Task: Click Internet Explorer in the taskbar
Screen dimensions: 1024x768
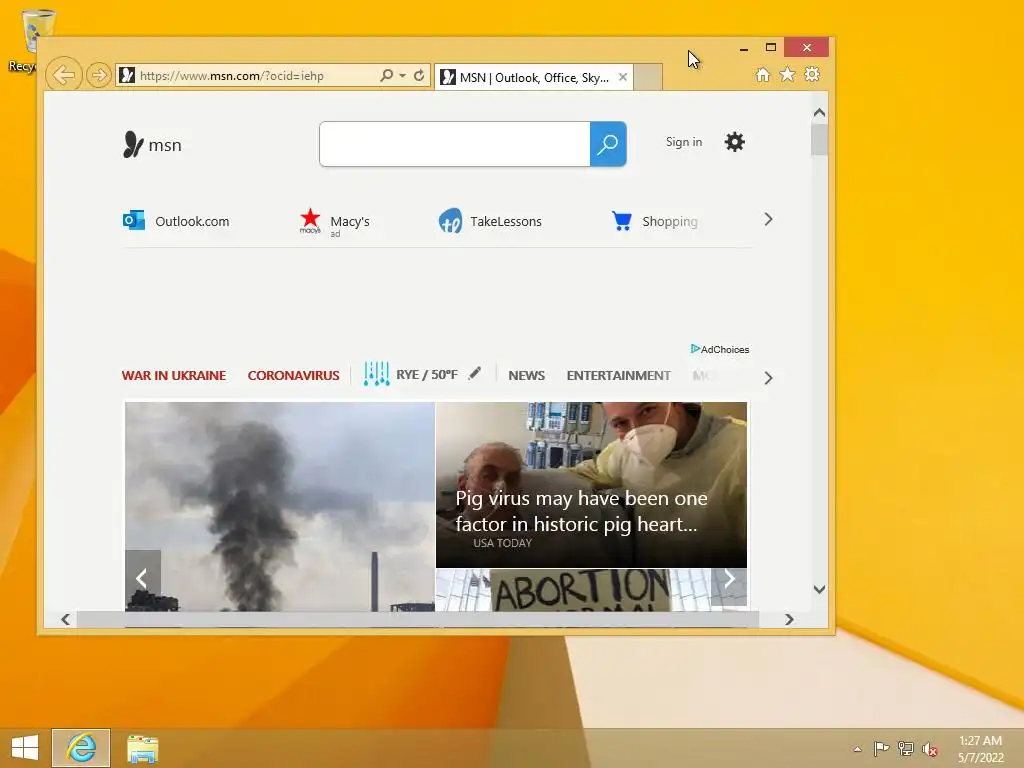Action: [81, 748]
